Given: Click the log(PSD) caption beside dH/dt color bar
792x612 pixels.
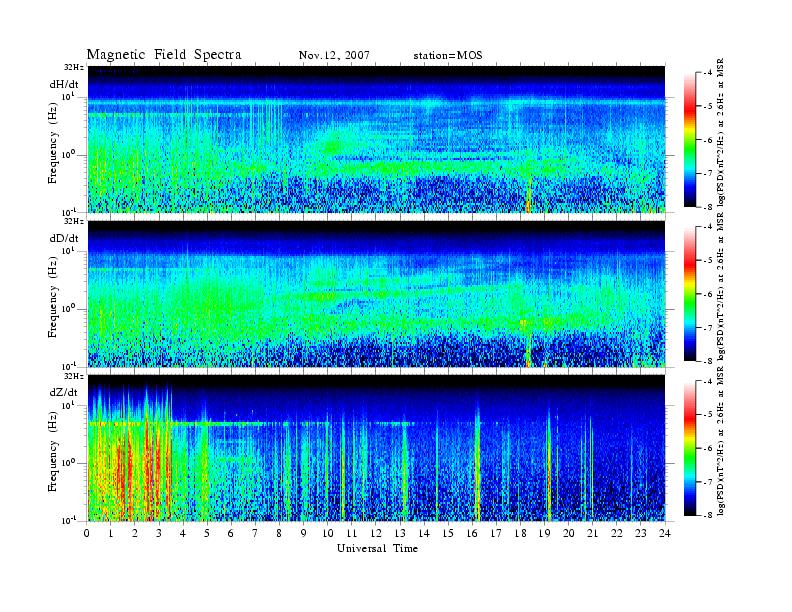Looking at the screenshot, I should point(721,133).
